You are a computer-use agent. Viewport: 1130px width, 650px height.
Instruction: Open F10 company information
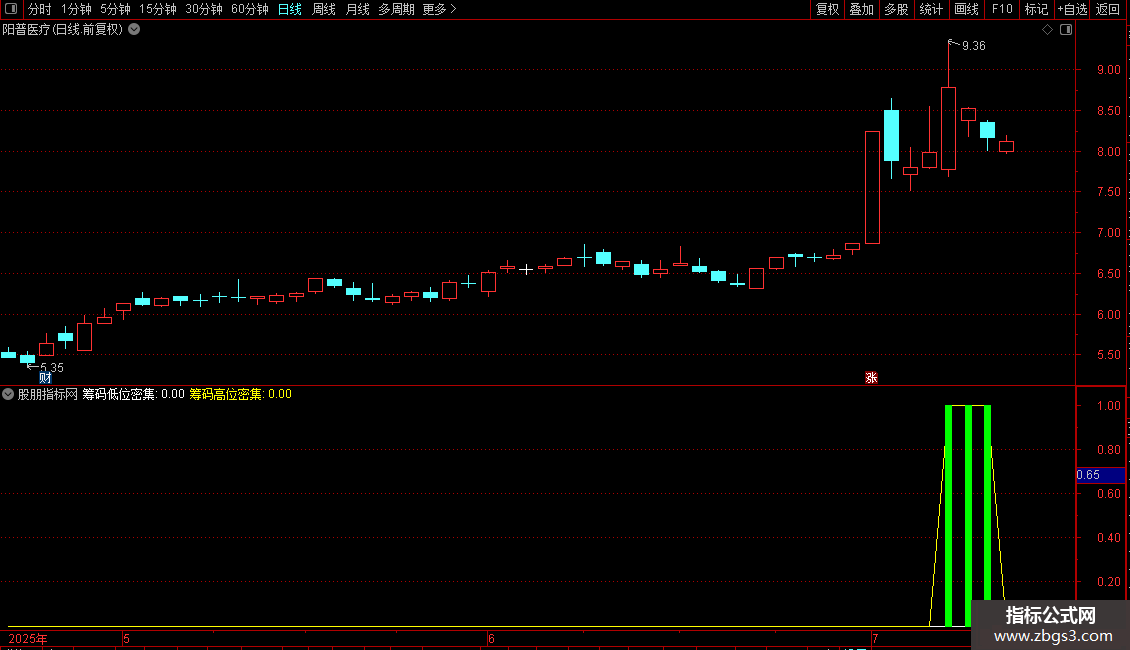point(1002,9)
